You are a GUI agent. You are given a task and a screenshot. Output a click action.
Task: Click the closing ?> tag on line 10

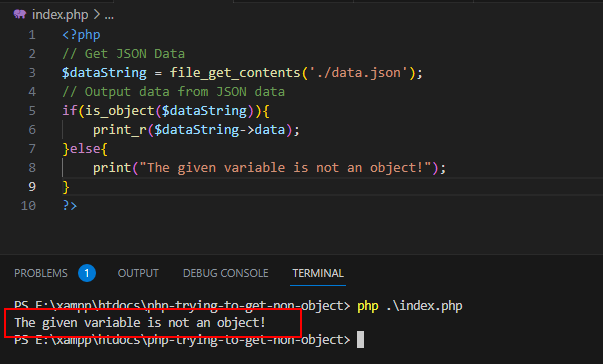coord(70,206)
